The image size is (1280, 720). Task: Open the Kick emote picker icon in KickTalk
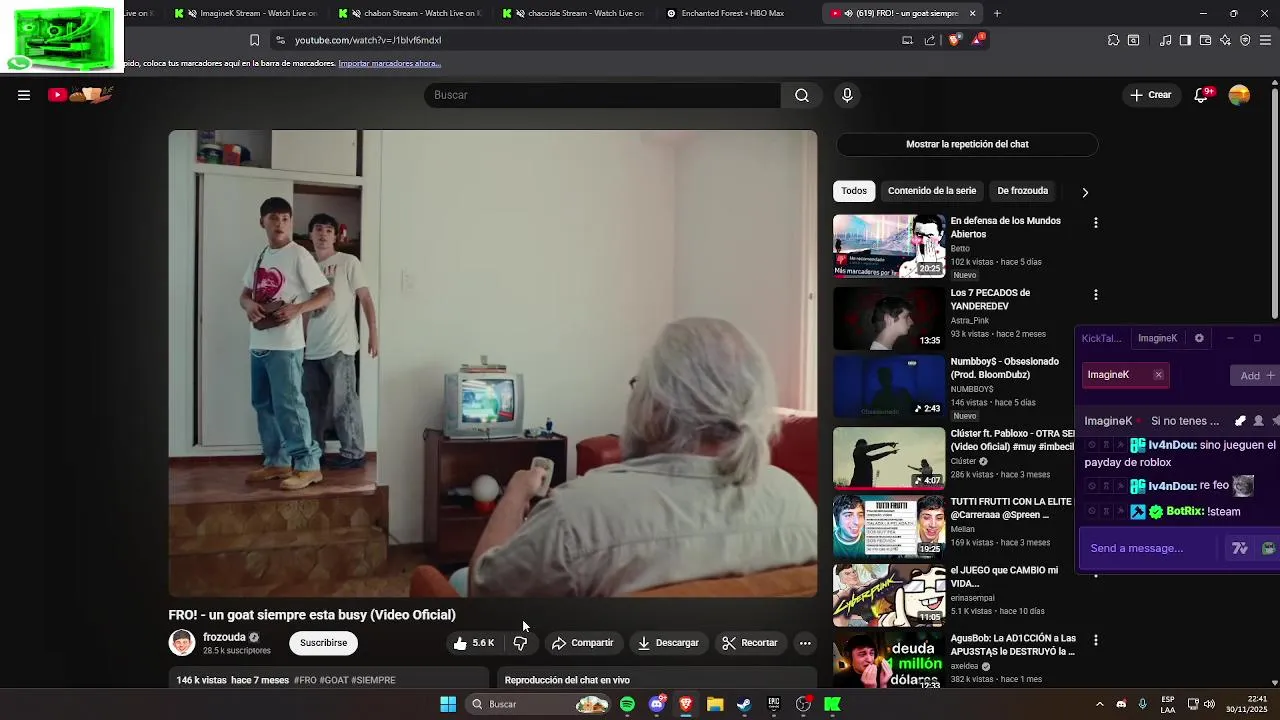[x=1269, y=548]
